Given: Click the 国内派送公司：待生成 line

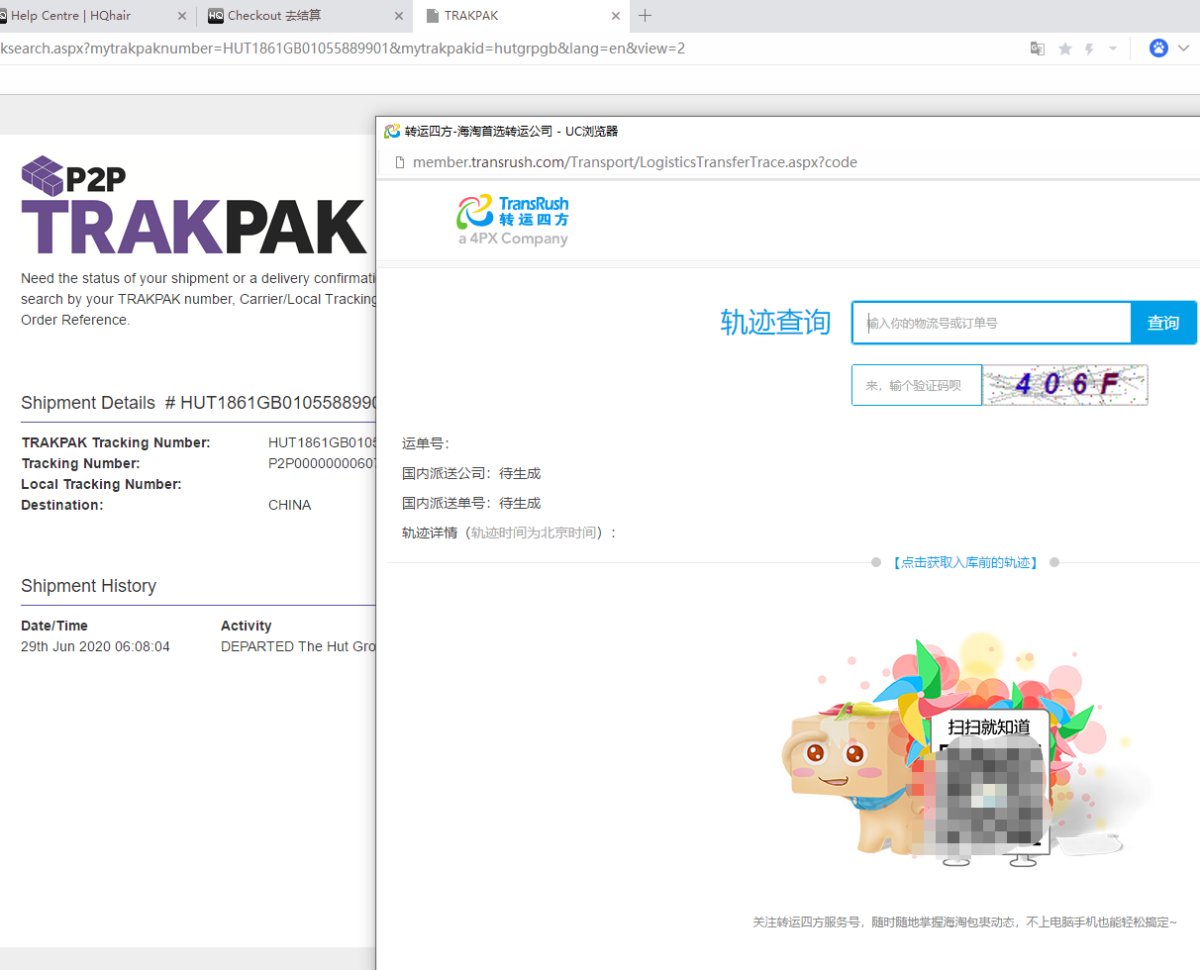Looking at the screenshot, I should pos(471,473).
